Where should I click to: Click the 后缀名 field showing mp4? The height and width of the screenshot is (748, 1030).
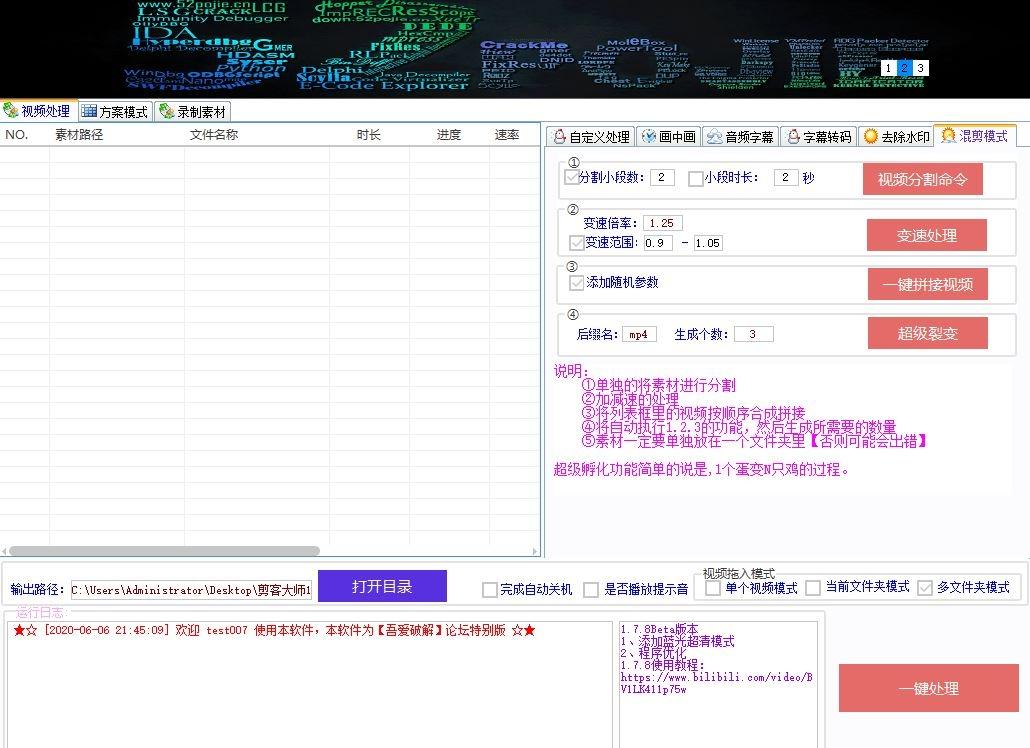pos(639,334)
